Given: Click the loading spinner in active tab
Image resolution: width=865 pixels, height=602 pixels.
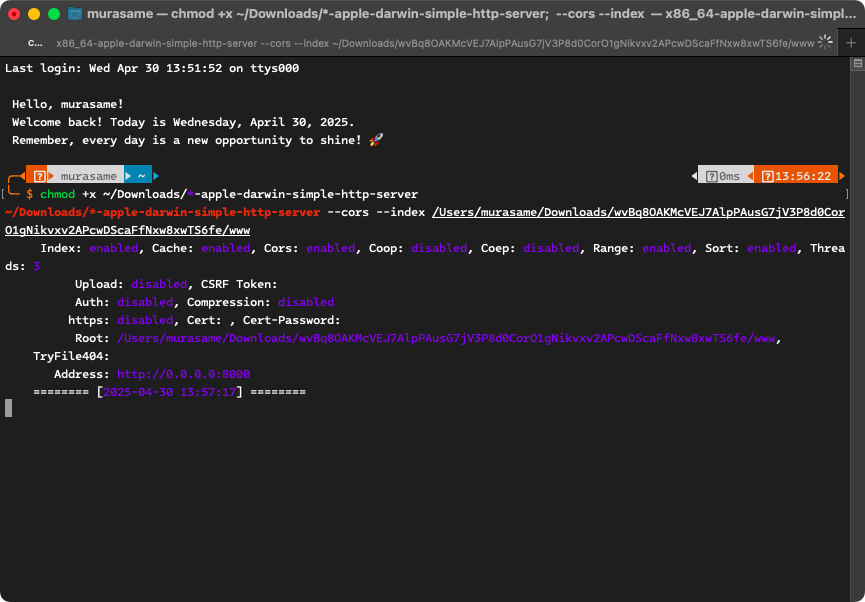Looking at the screenshot, I should tap(825, 43).
